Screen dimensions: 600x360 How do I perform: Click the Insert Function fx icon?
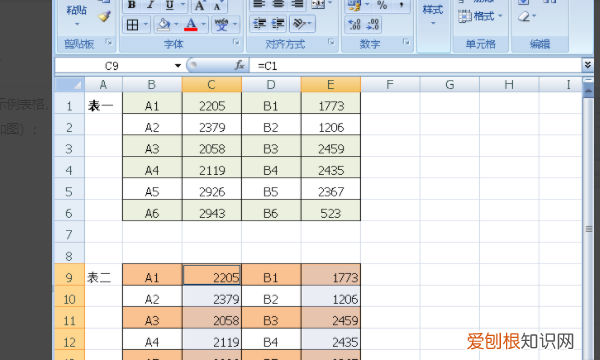240,65
